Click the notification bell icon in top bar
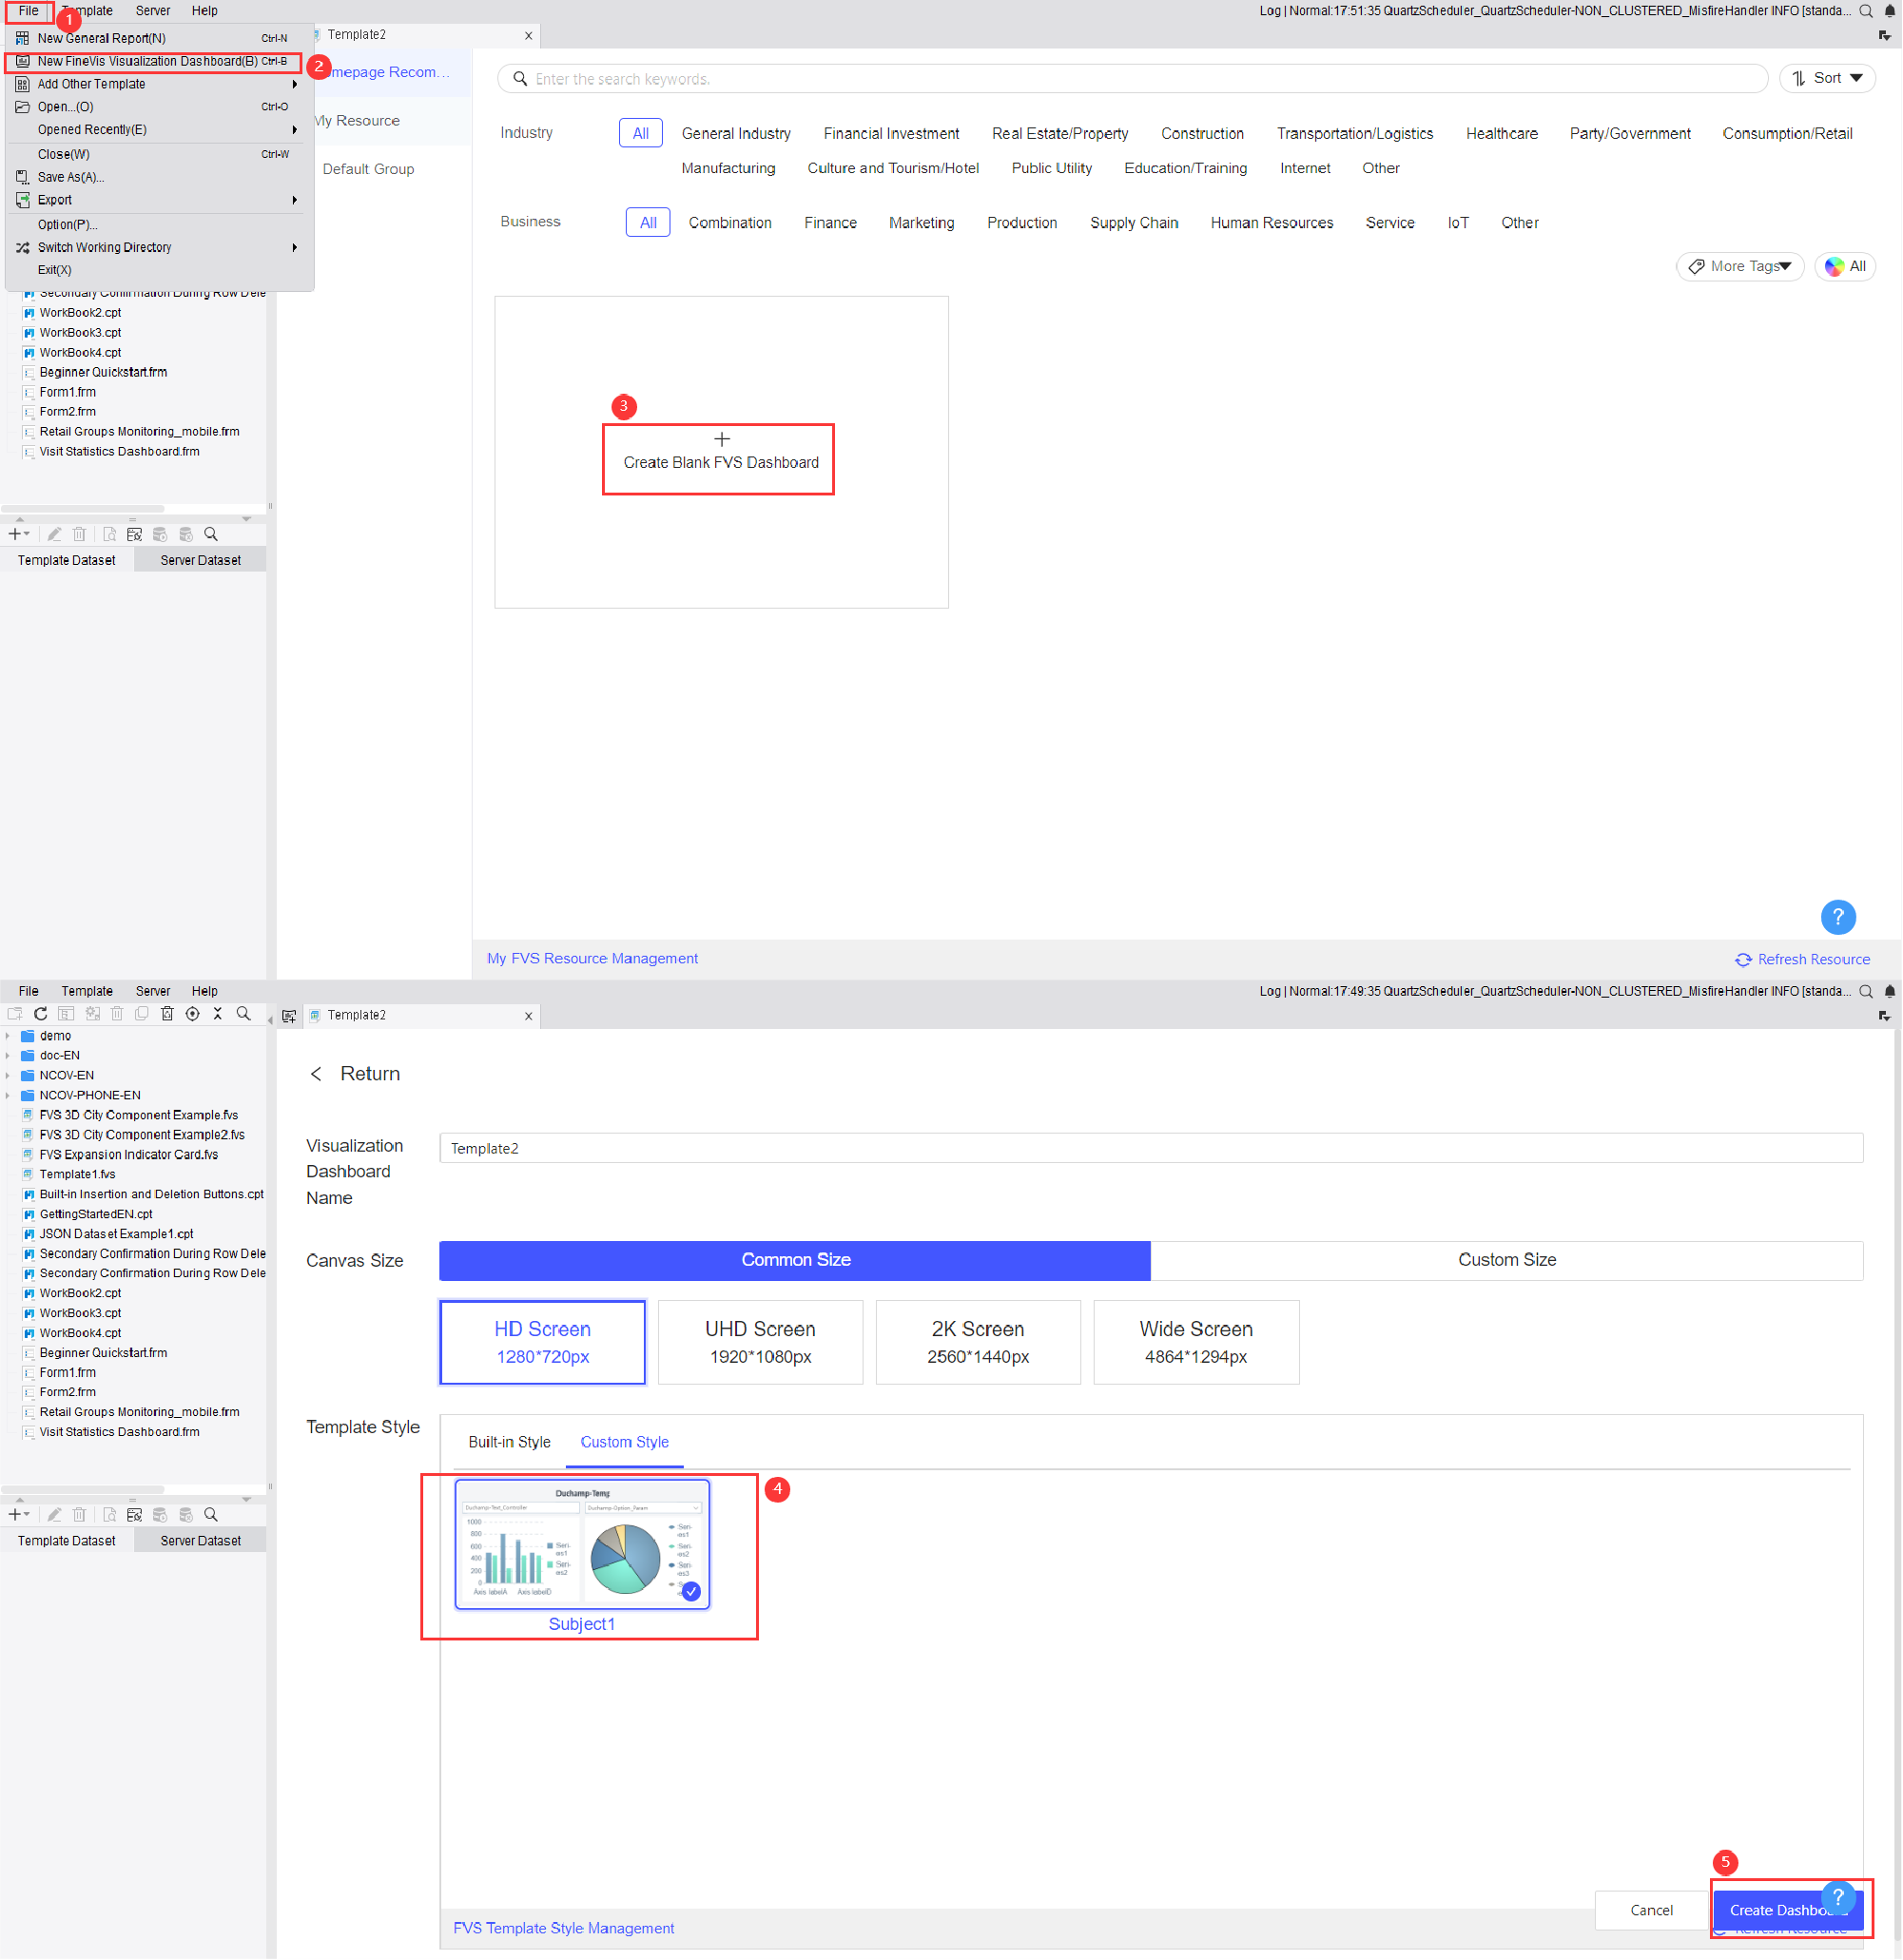Image resolution: width=1903 pixels, height=1960 pixels. click(1888, 11)
